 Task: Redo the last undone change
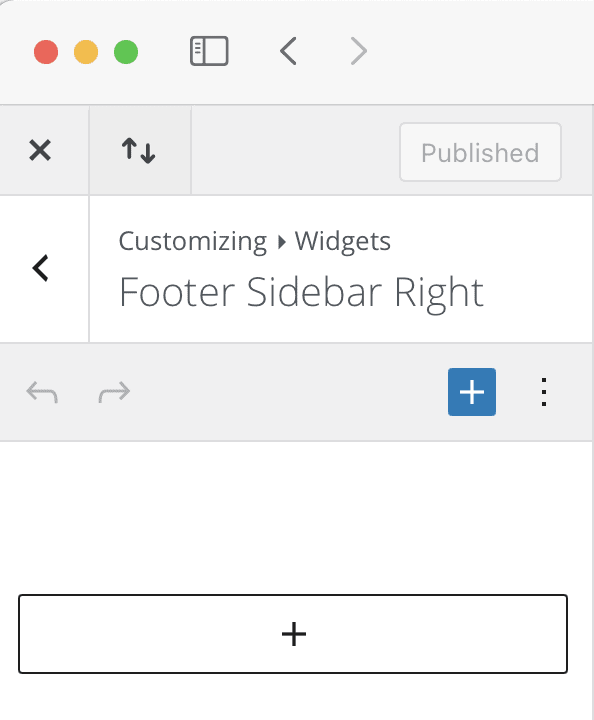click(x=114, y=392)
